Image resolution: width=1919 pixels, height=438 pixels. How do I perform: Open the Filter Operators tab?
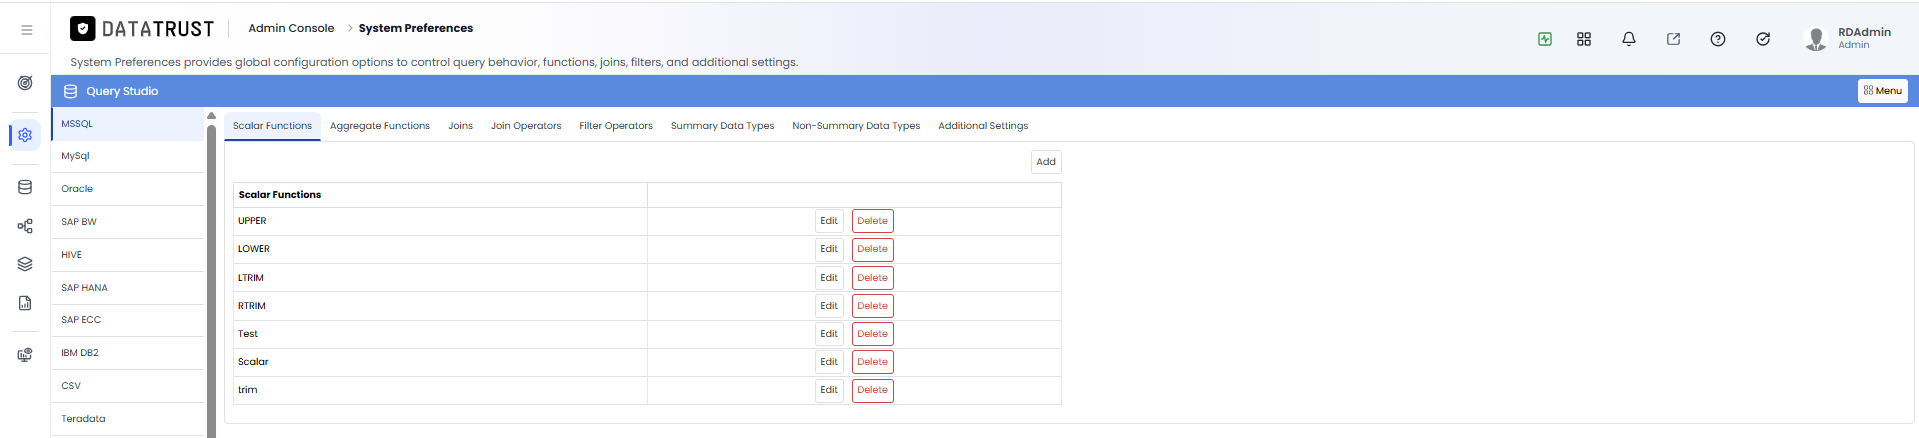[x=616, y=126]
